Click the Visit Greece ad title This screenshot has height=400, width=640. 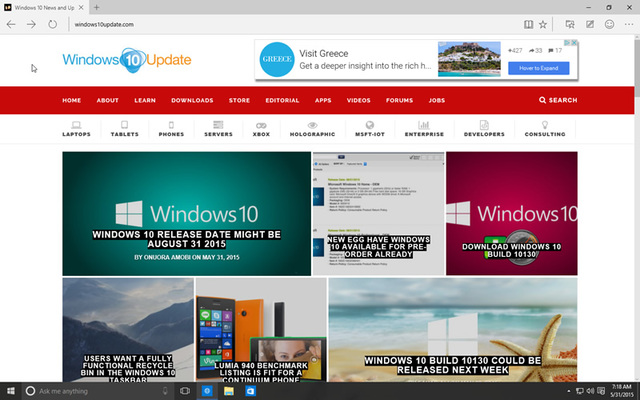[x=324, y=53]
